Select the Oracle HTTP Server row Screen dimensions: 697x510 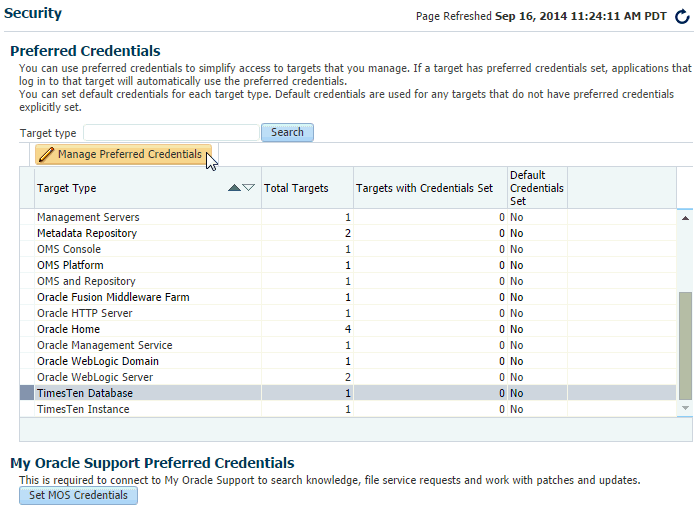pos(348,313)
